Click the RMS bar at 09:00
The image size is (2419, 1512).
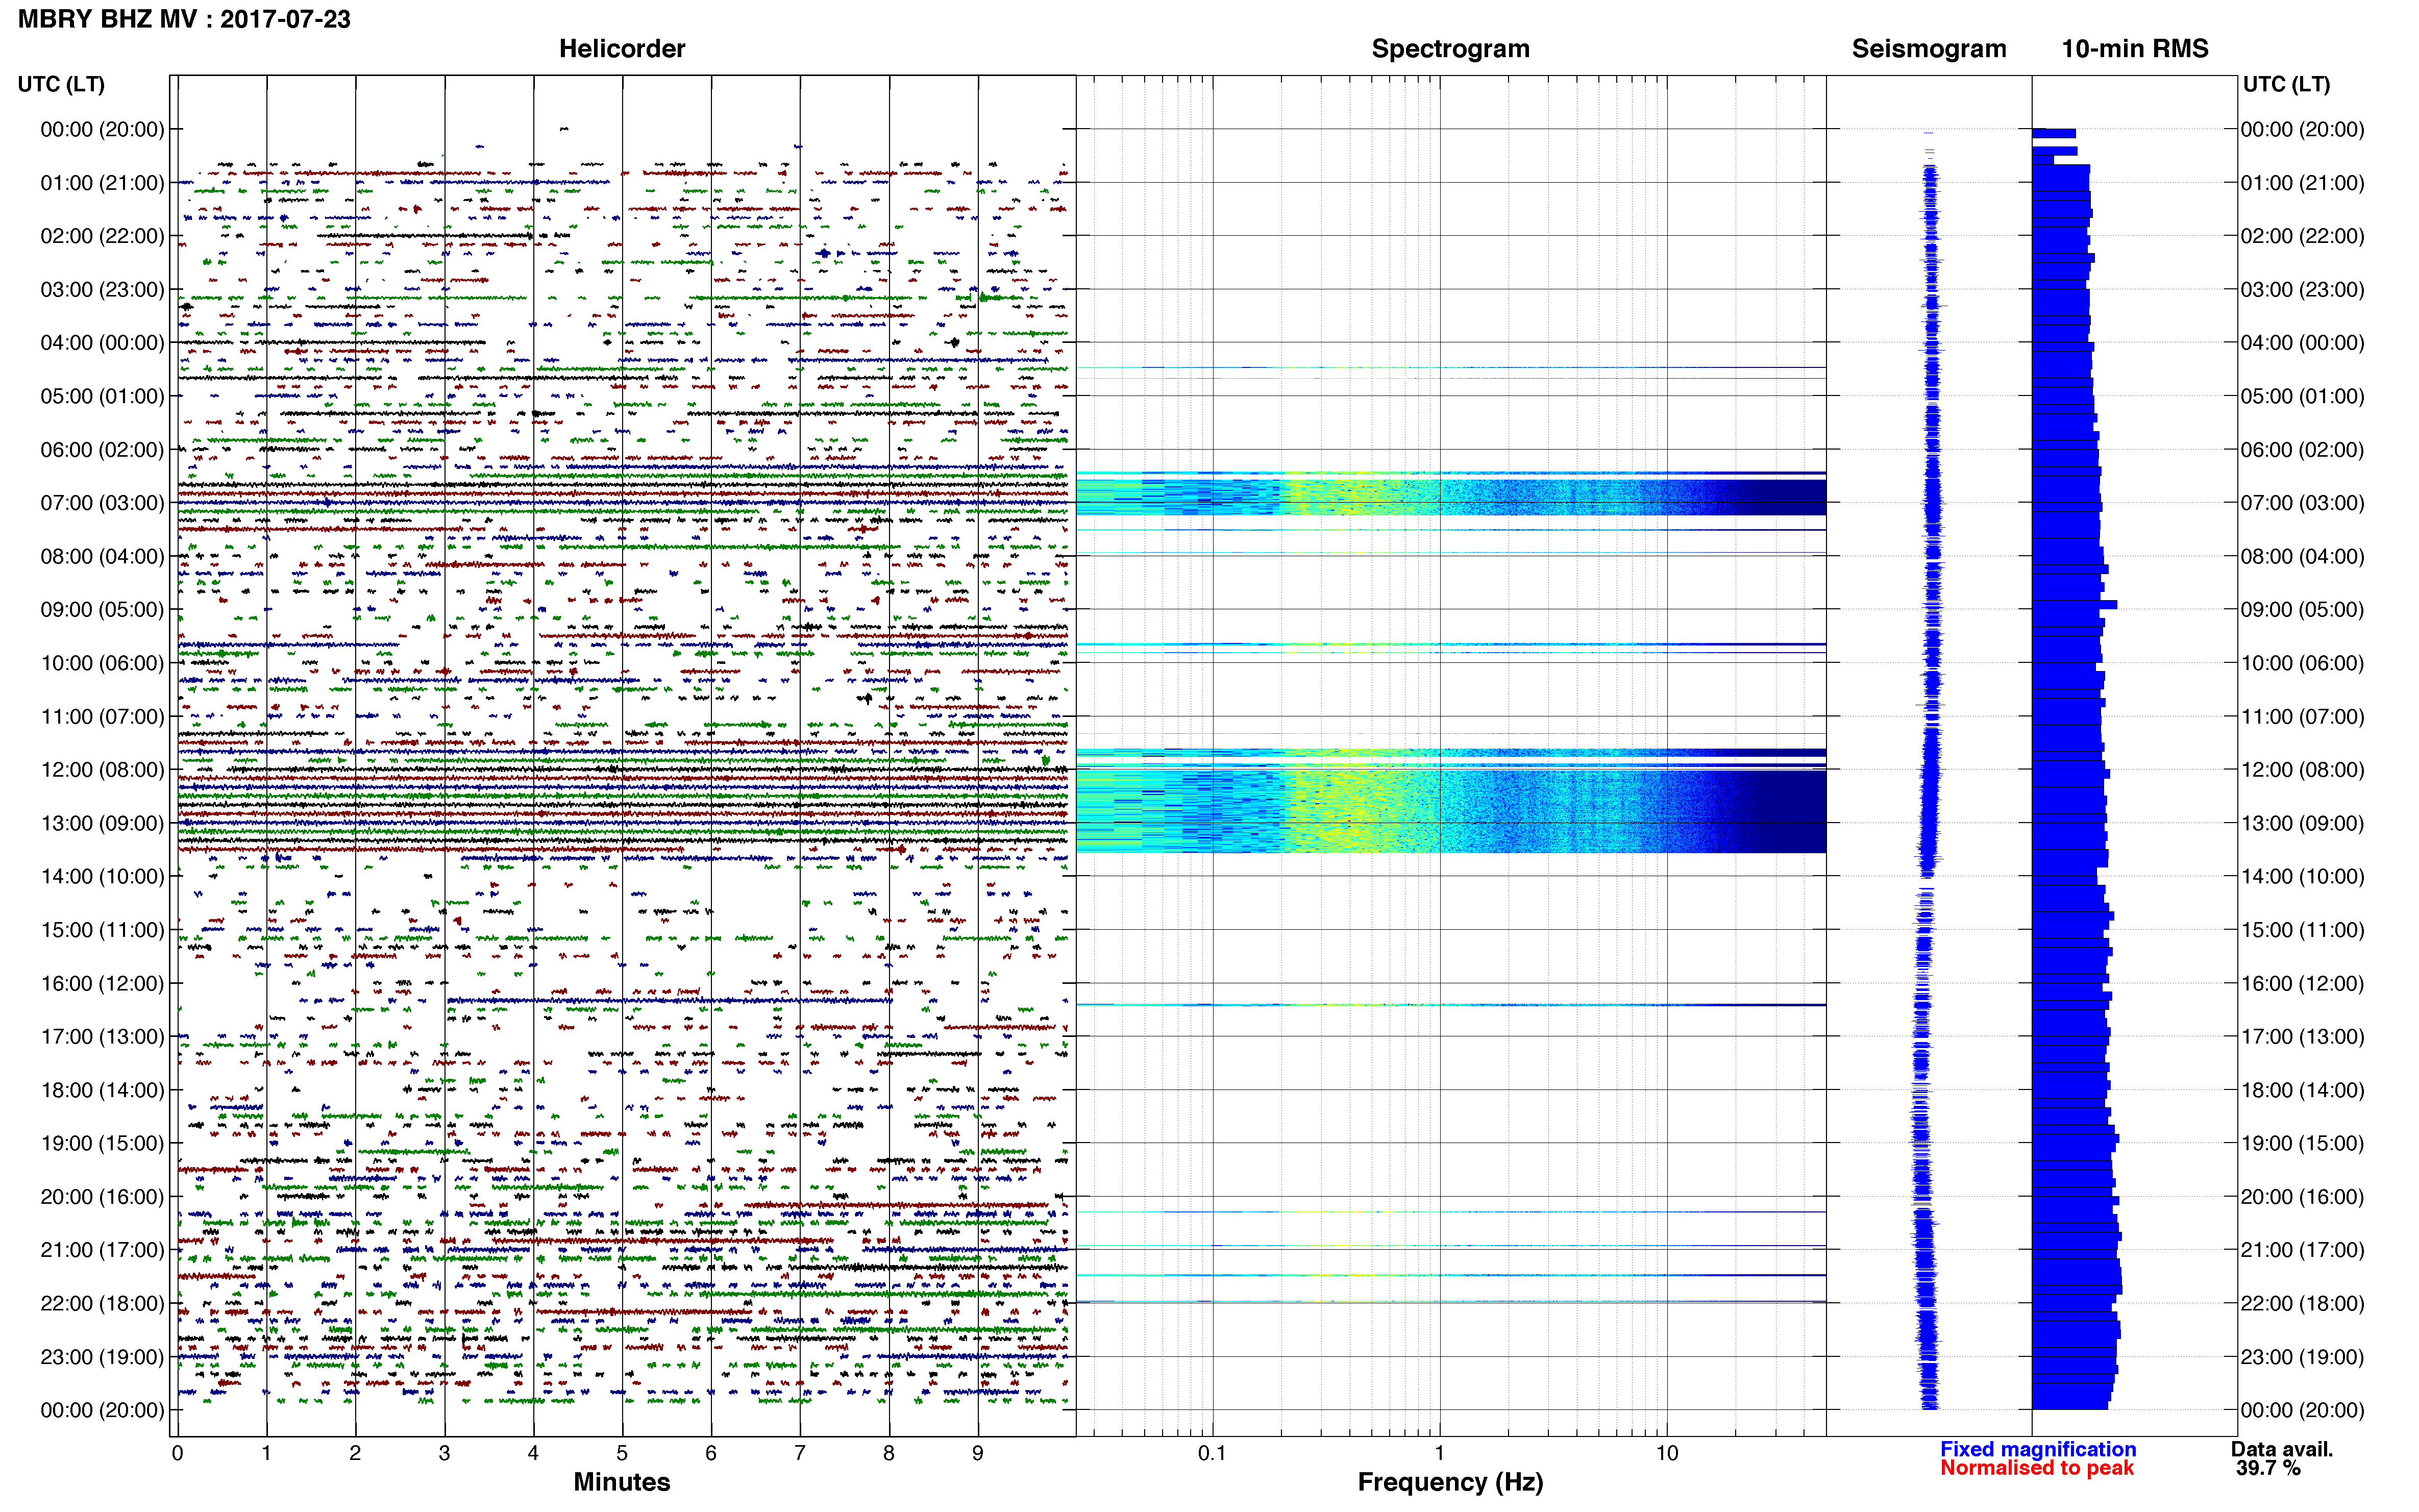(2074, 605)
